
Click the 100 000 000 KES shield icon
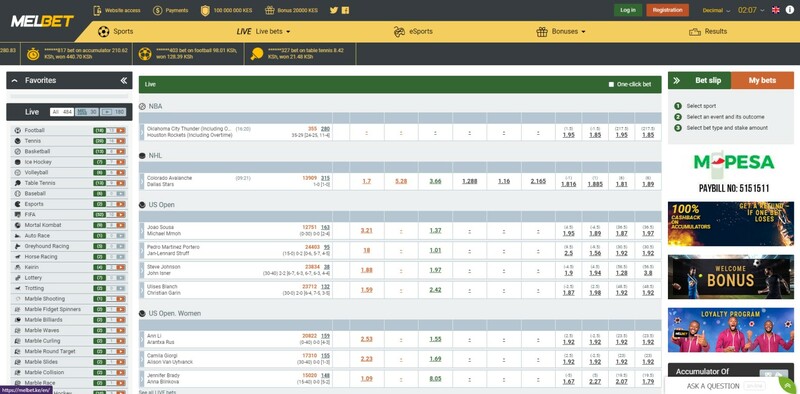205,10
